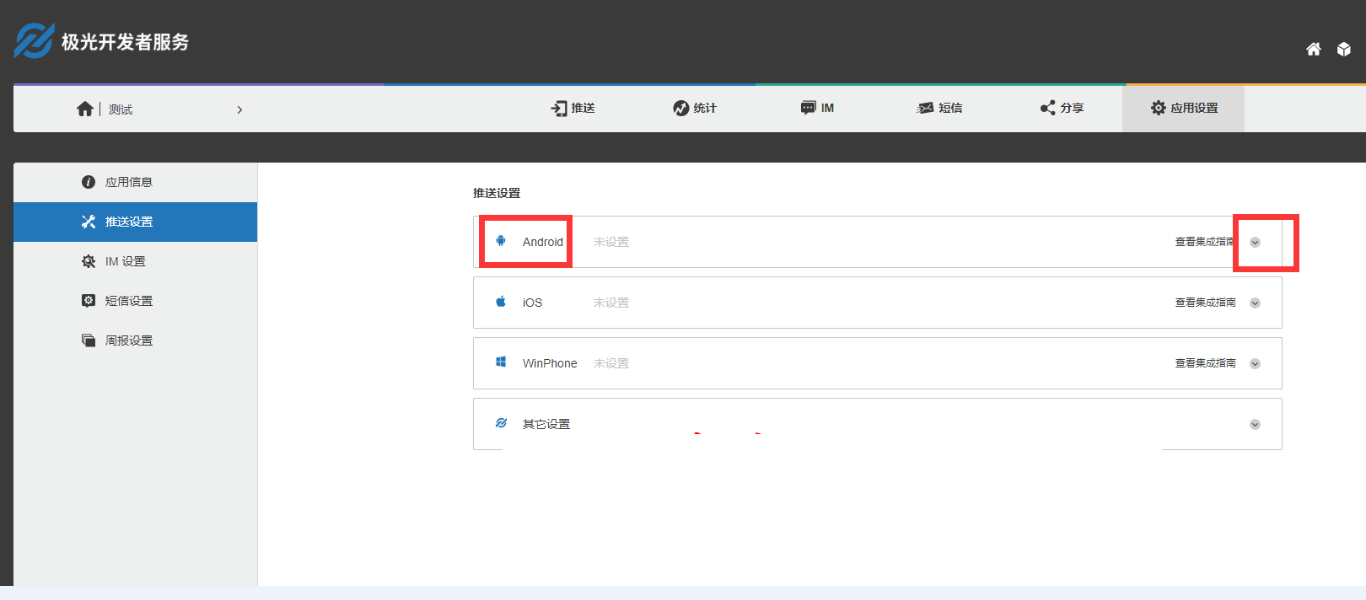Screen dimensions: 1366x600
Task: Click the Jiguang logo icon
Action: pos(33,41)
